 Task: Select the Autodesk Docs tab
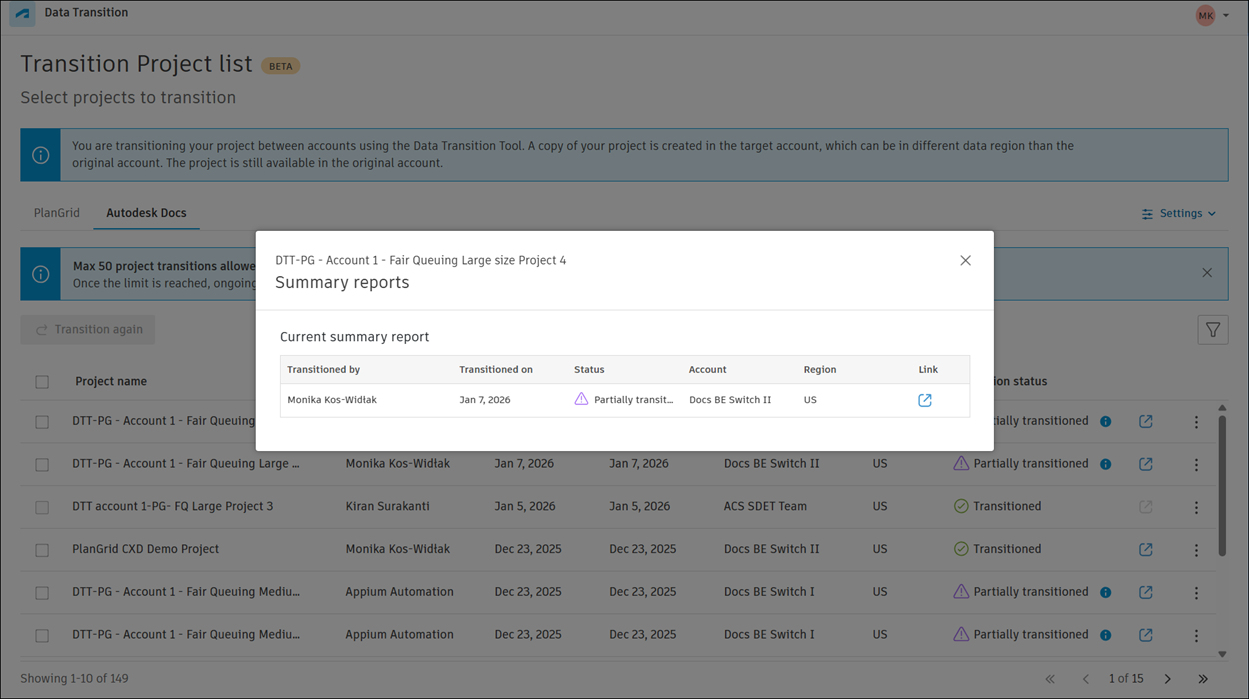(x=146, y=213)
